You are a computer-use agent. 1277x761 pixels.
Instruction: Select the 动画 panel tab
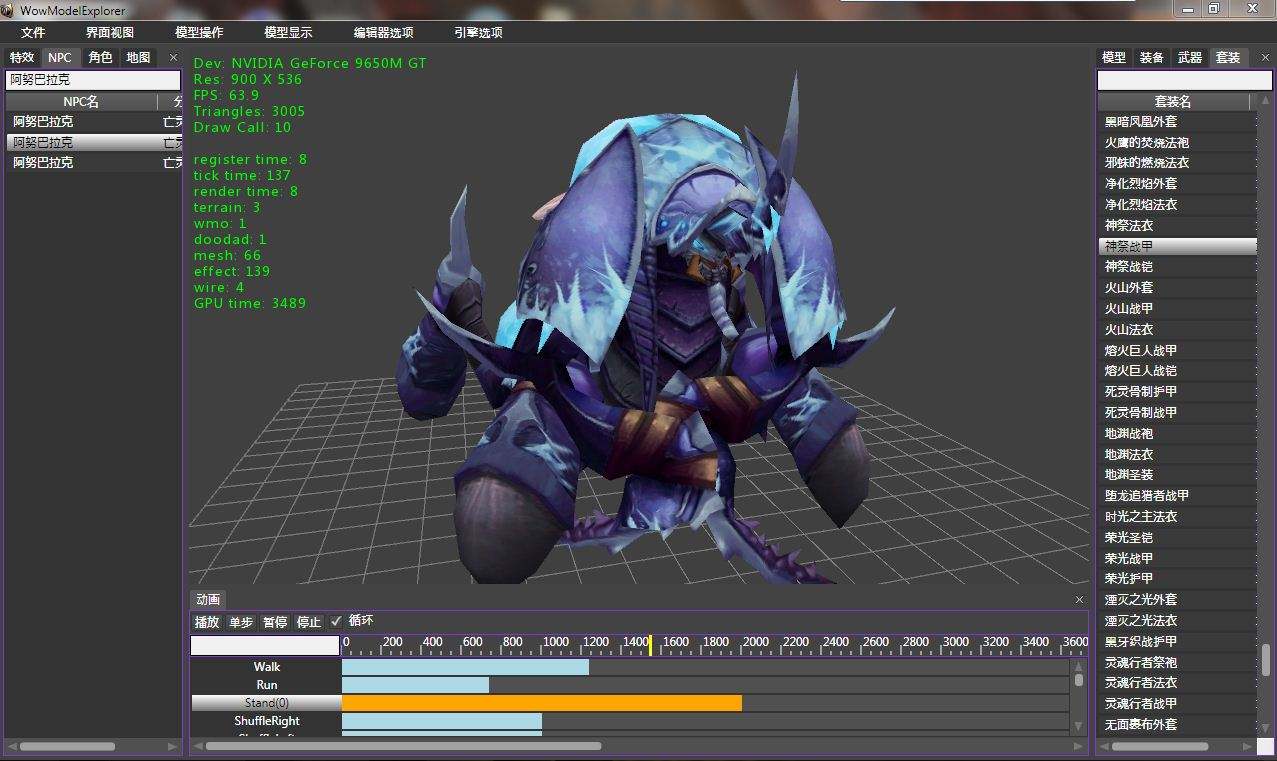pyautogui.click(x=208, y=599)
